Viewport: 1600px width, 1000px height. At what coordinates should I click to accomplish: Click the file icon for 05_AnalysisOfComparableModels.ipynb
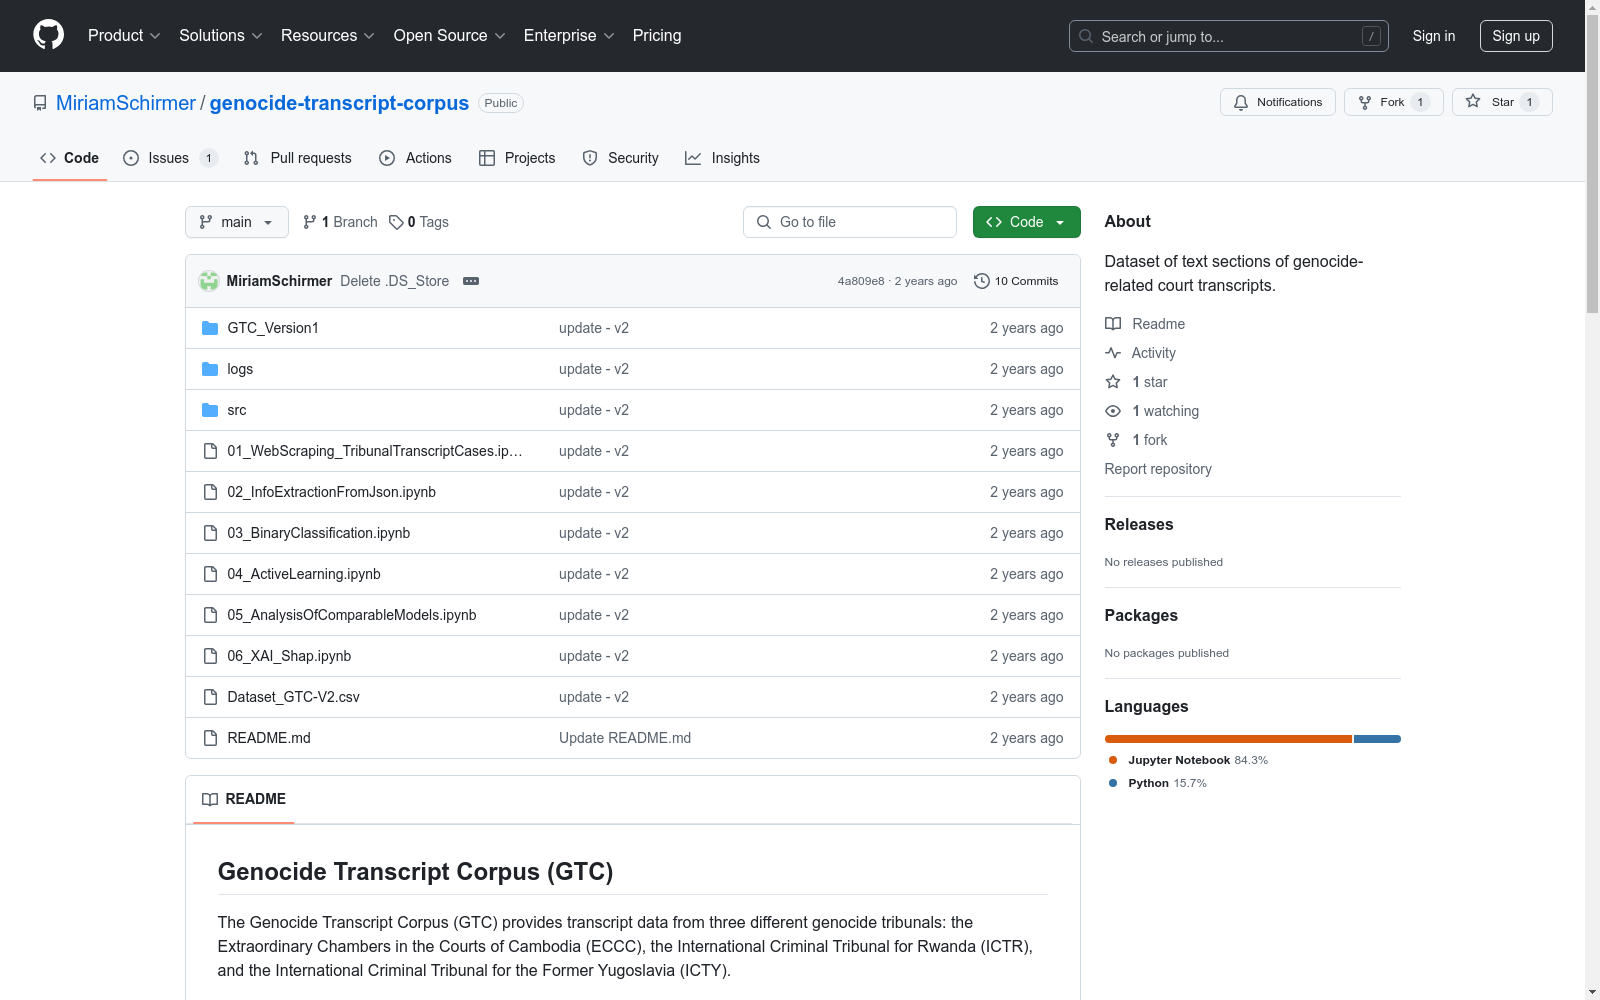tap(210, 615)
